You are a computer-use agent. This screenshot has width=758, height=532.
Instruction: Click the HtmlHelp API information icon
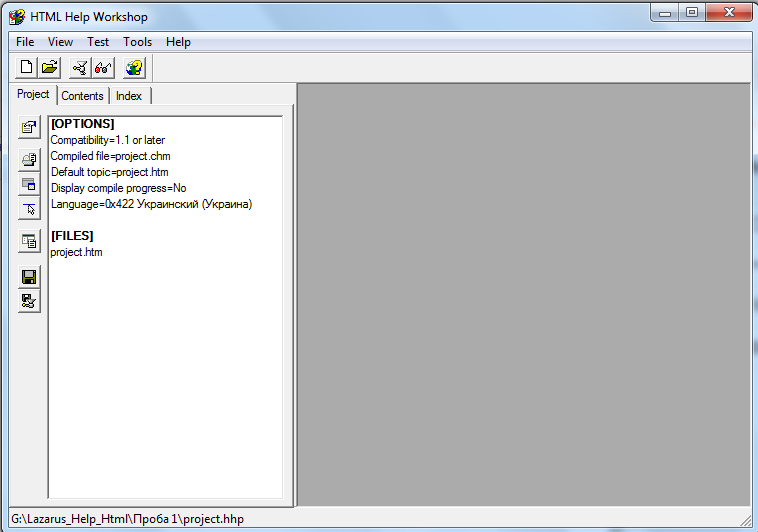[29, 208]
